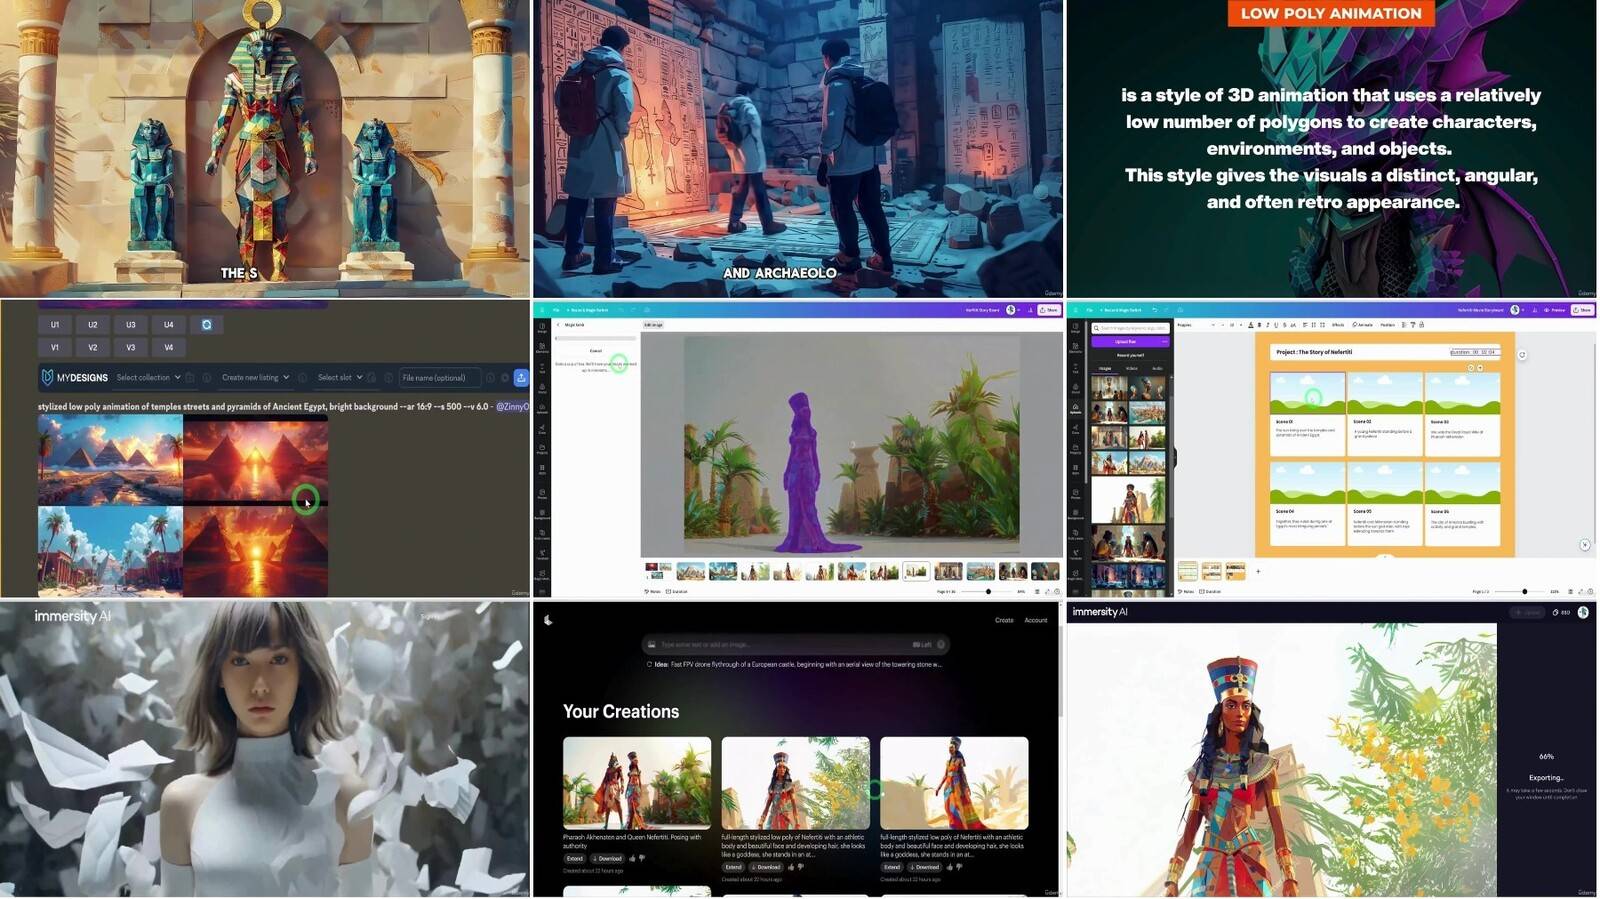Image resolution: width=1600 pixels, height=899 pixels.
Task: Click the Share button in Magic Edit window
Action: (x=1049, y=310)
